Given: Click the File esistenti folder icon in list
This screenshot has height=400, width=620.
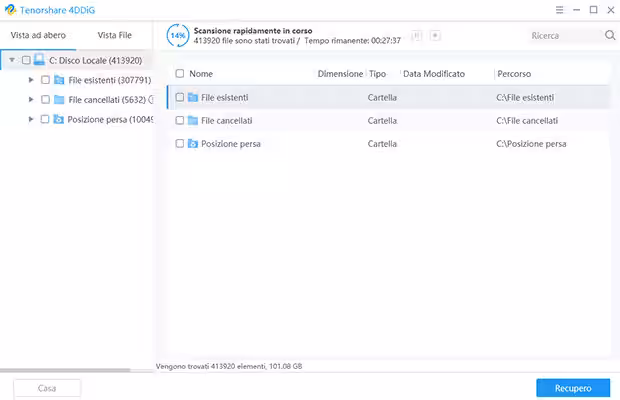Looking at the screenshot, I should tap(193, 97).
